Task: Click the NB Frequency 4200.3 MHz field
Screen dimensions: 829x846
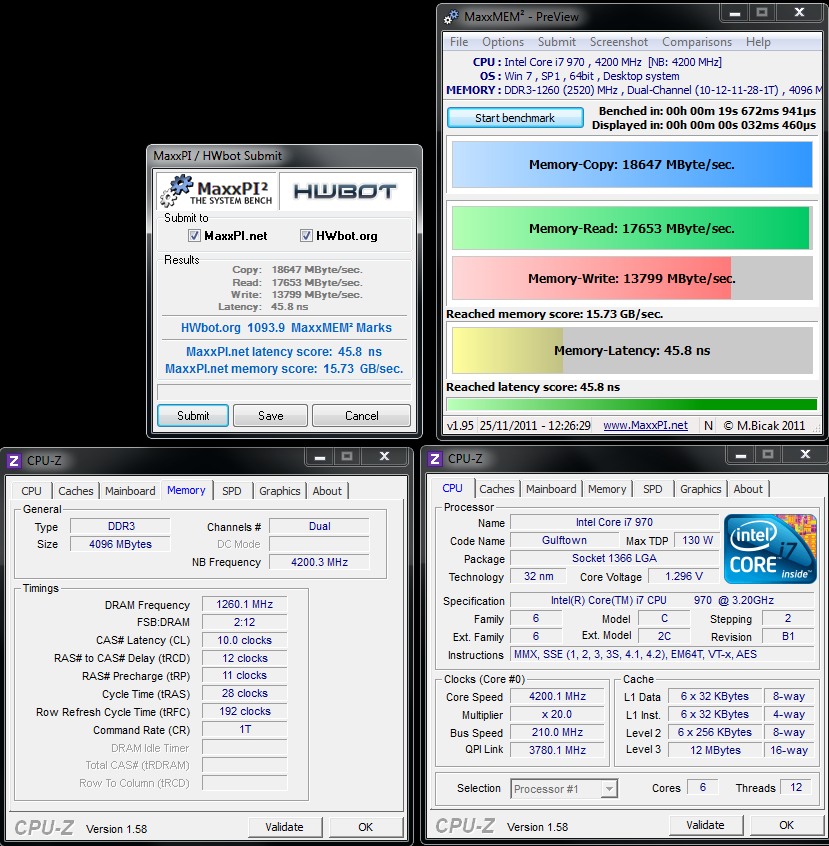Action: coord(320,562)
